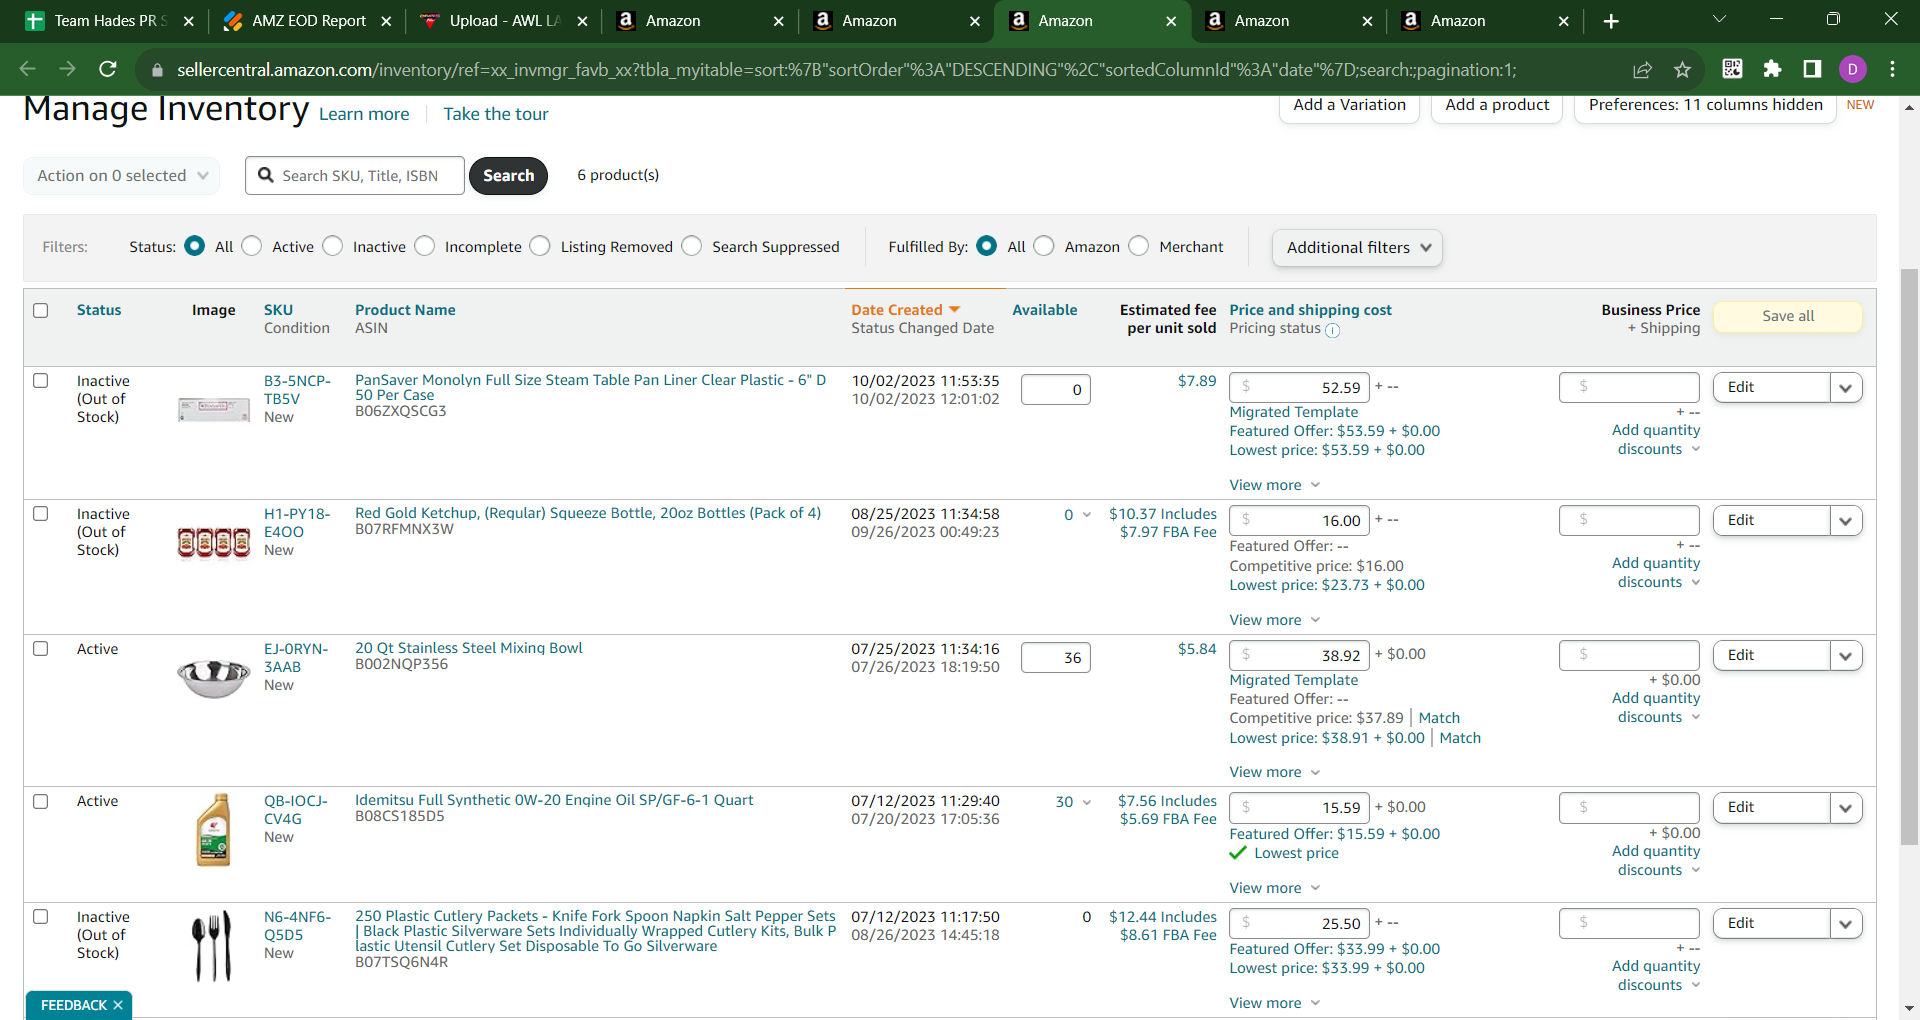Check the Red Gold Ketchup row checkbox
Image resolution: width=1920 pixels, height=1020 pixels.
(x=41, y=513)
